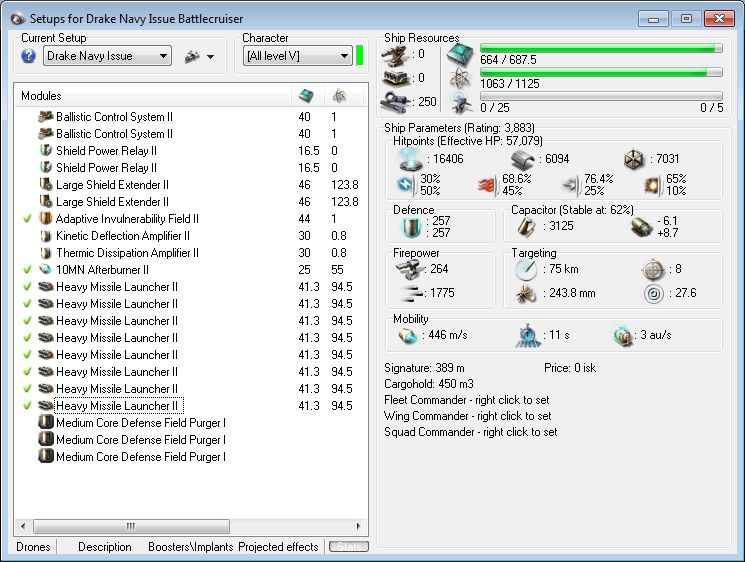Toggle the 10MN Afterburner II checkmark
The image size is (745, 562).
[x=28, y=270]
